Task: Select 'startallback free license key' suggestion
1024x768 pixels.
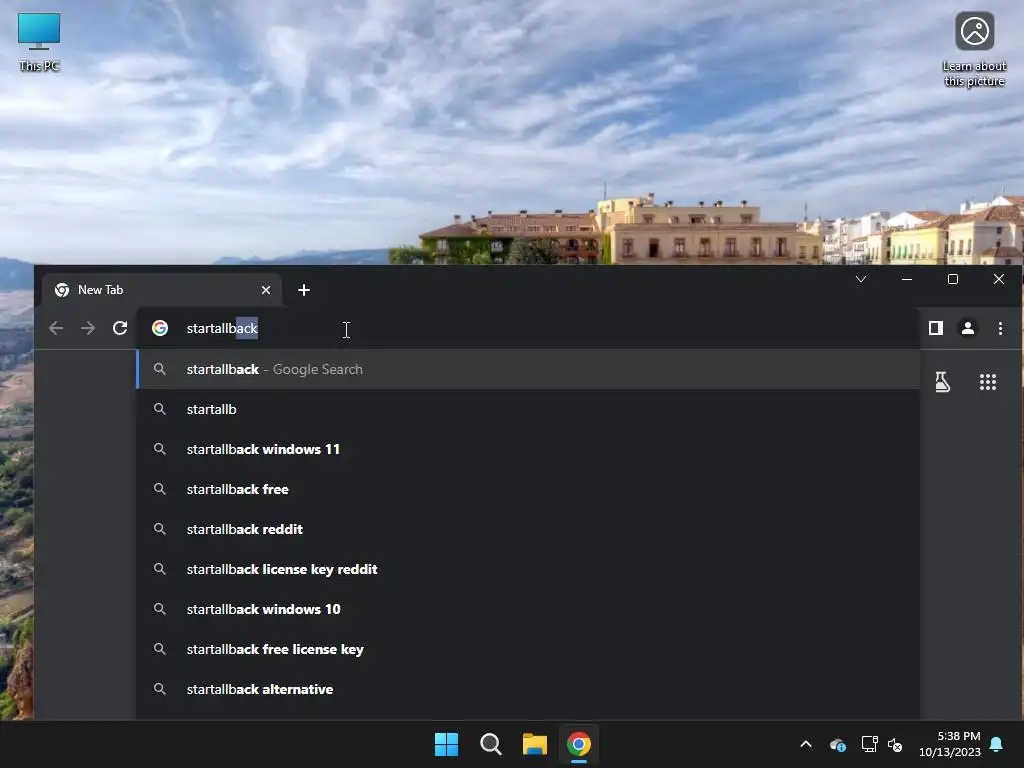Action: (x=528, y=649)
